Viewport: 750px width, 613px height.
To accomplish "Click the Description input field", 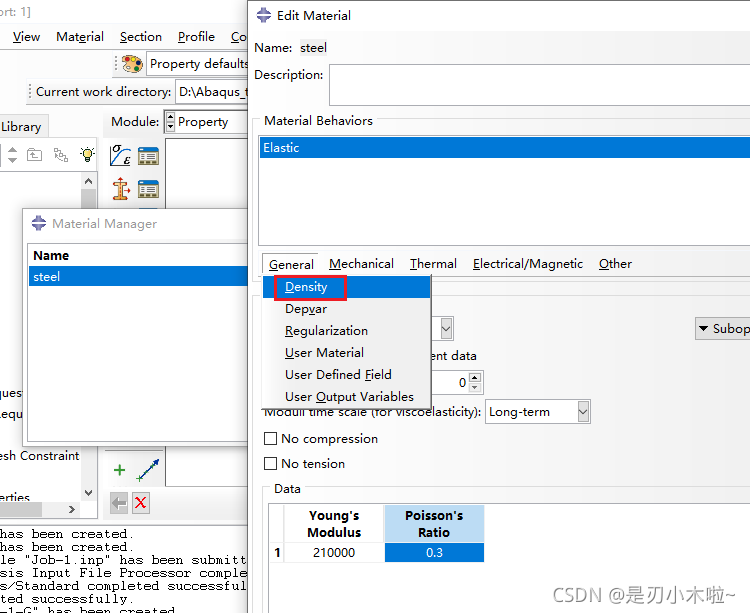I will coord(540,85).
